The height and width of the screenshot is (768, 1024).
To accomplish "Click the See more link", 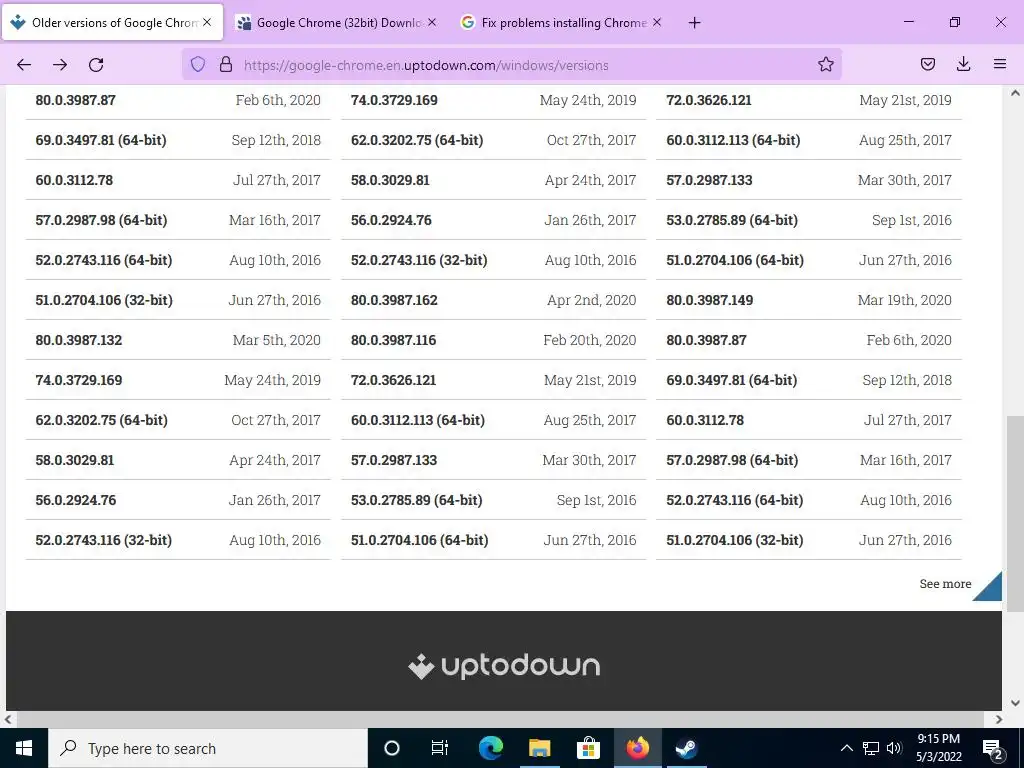I will (x=945, y=584).
